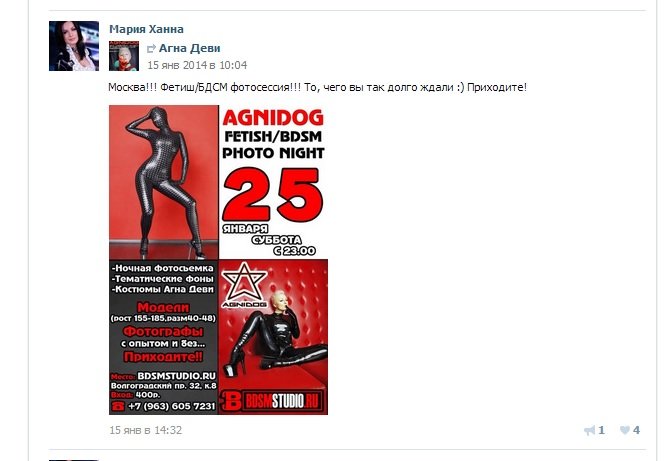Click the share count number 1
This screenshot has width=668, height=461.
(601, 430)
